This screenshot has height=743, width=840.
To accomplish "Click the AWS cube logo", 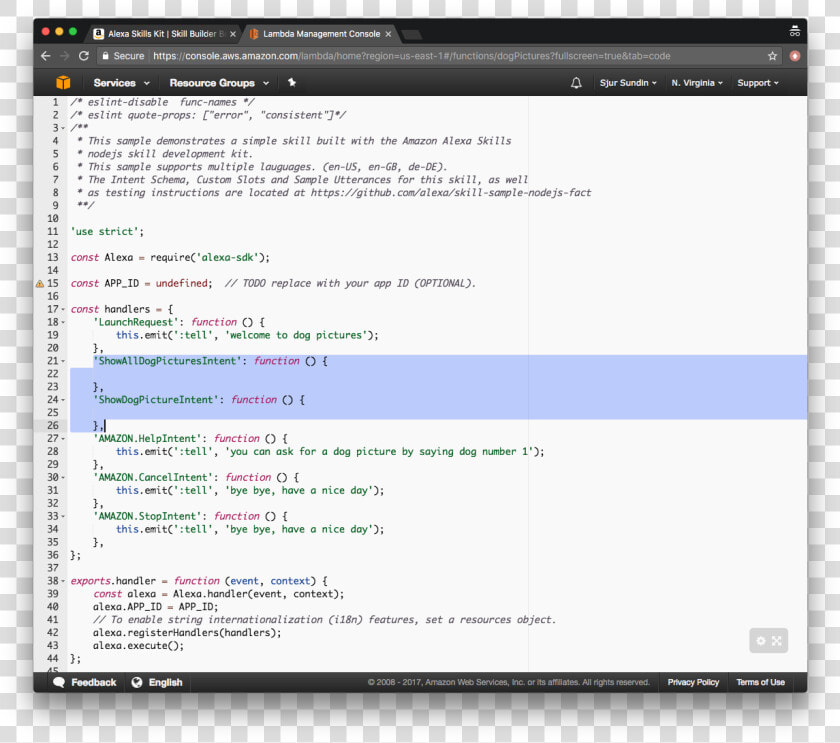I will pyautogui.click(x=63, y=82).
